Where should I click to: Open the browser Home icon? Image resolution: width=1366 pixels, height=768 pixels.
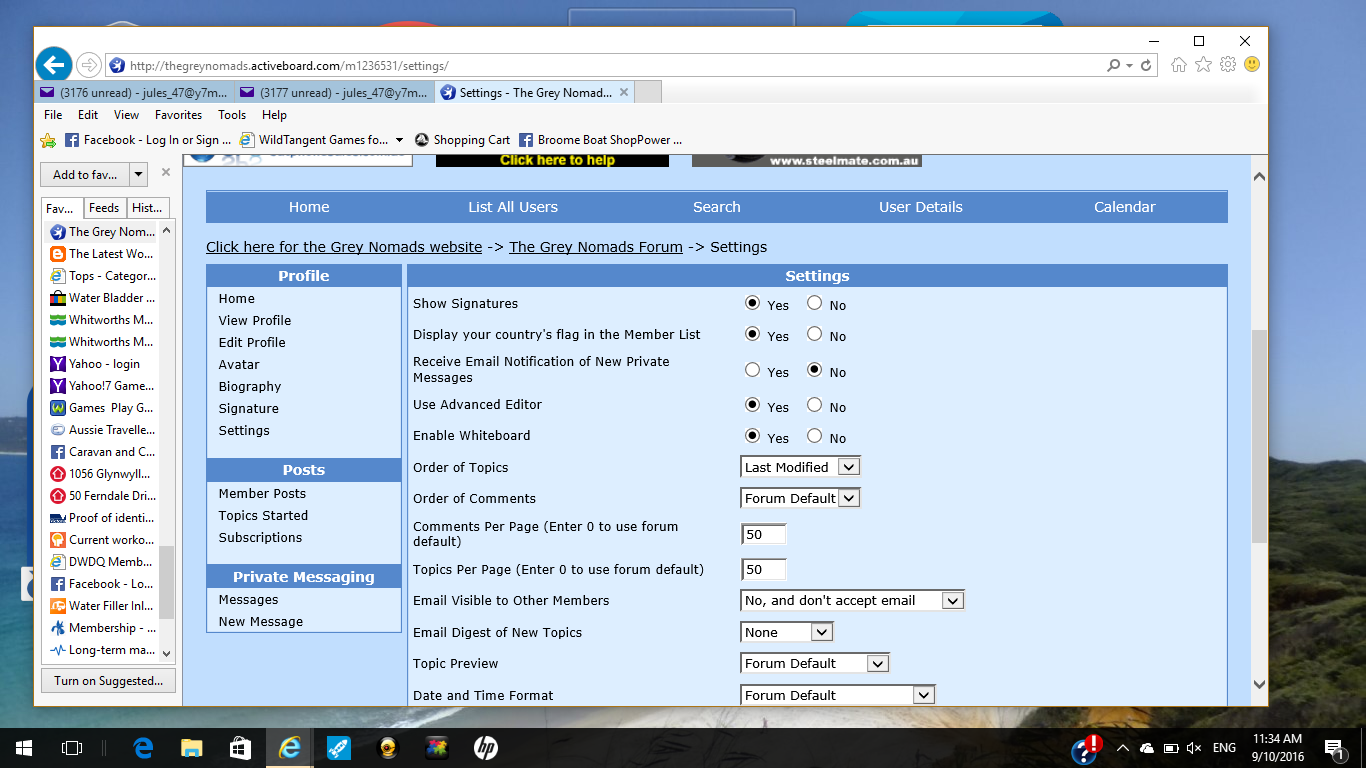click(x=1179, y=65)
